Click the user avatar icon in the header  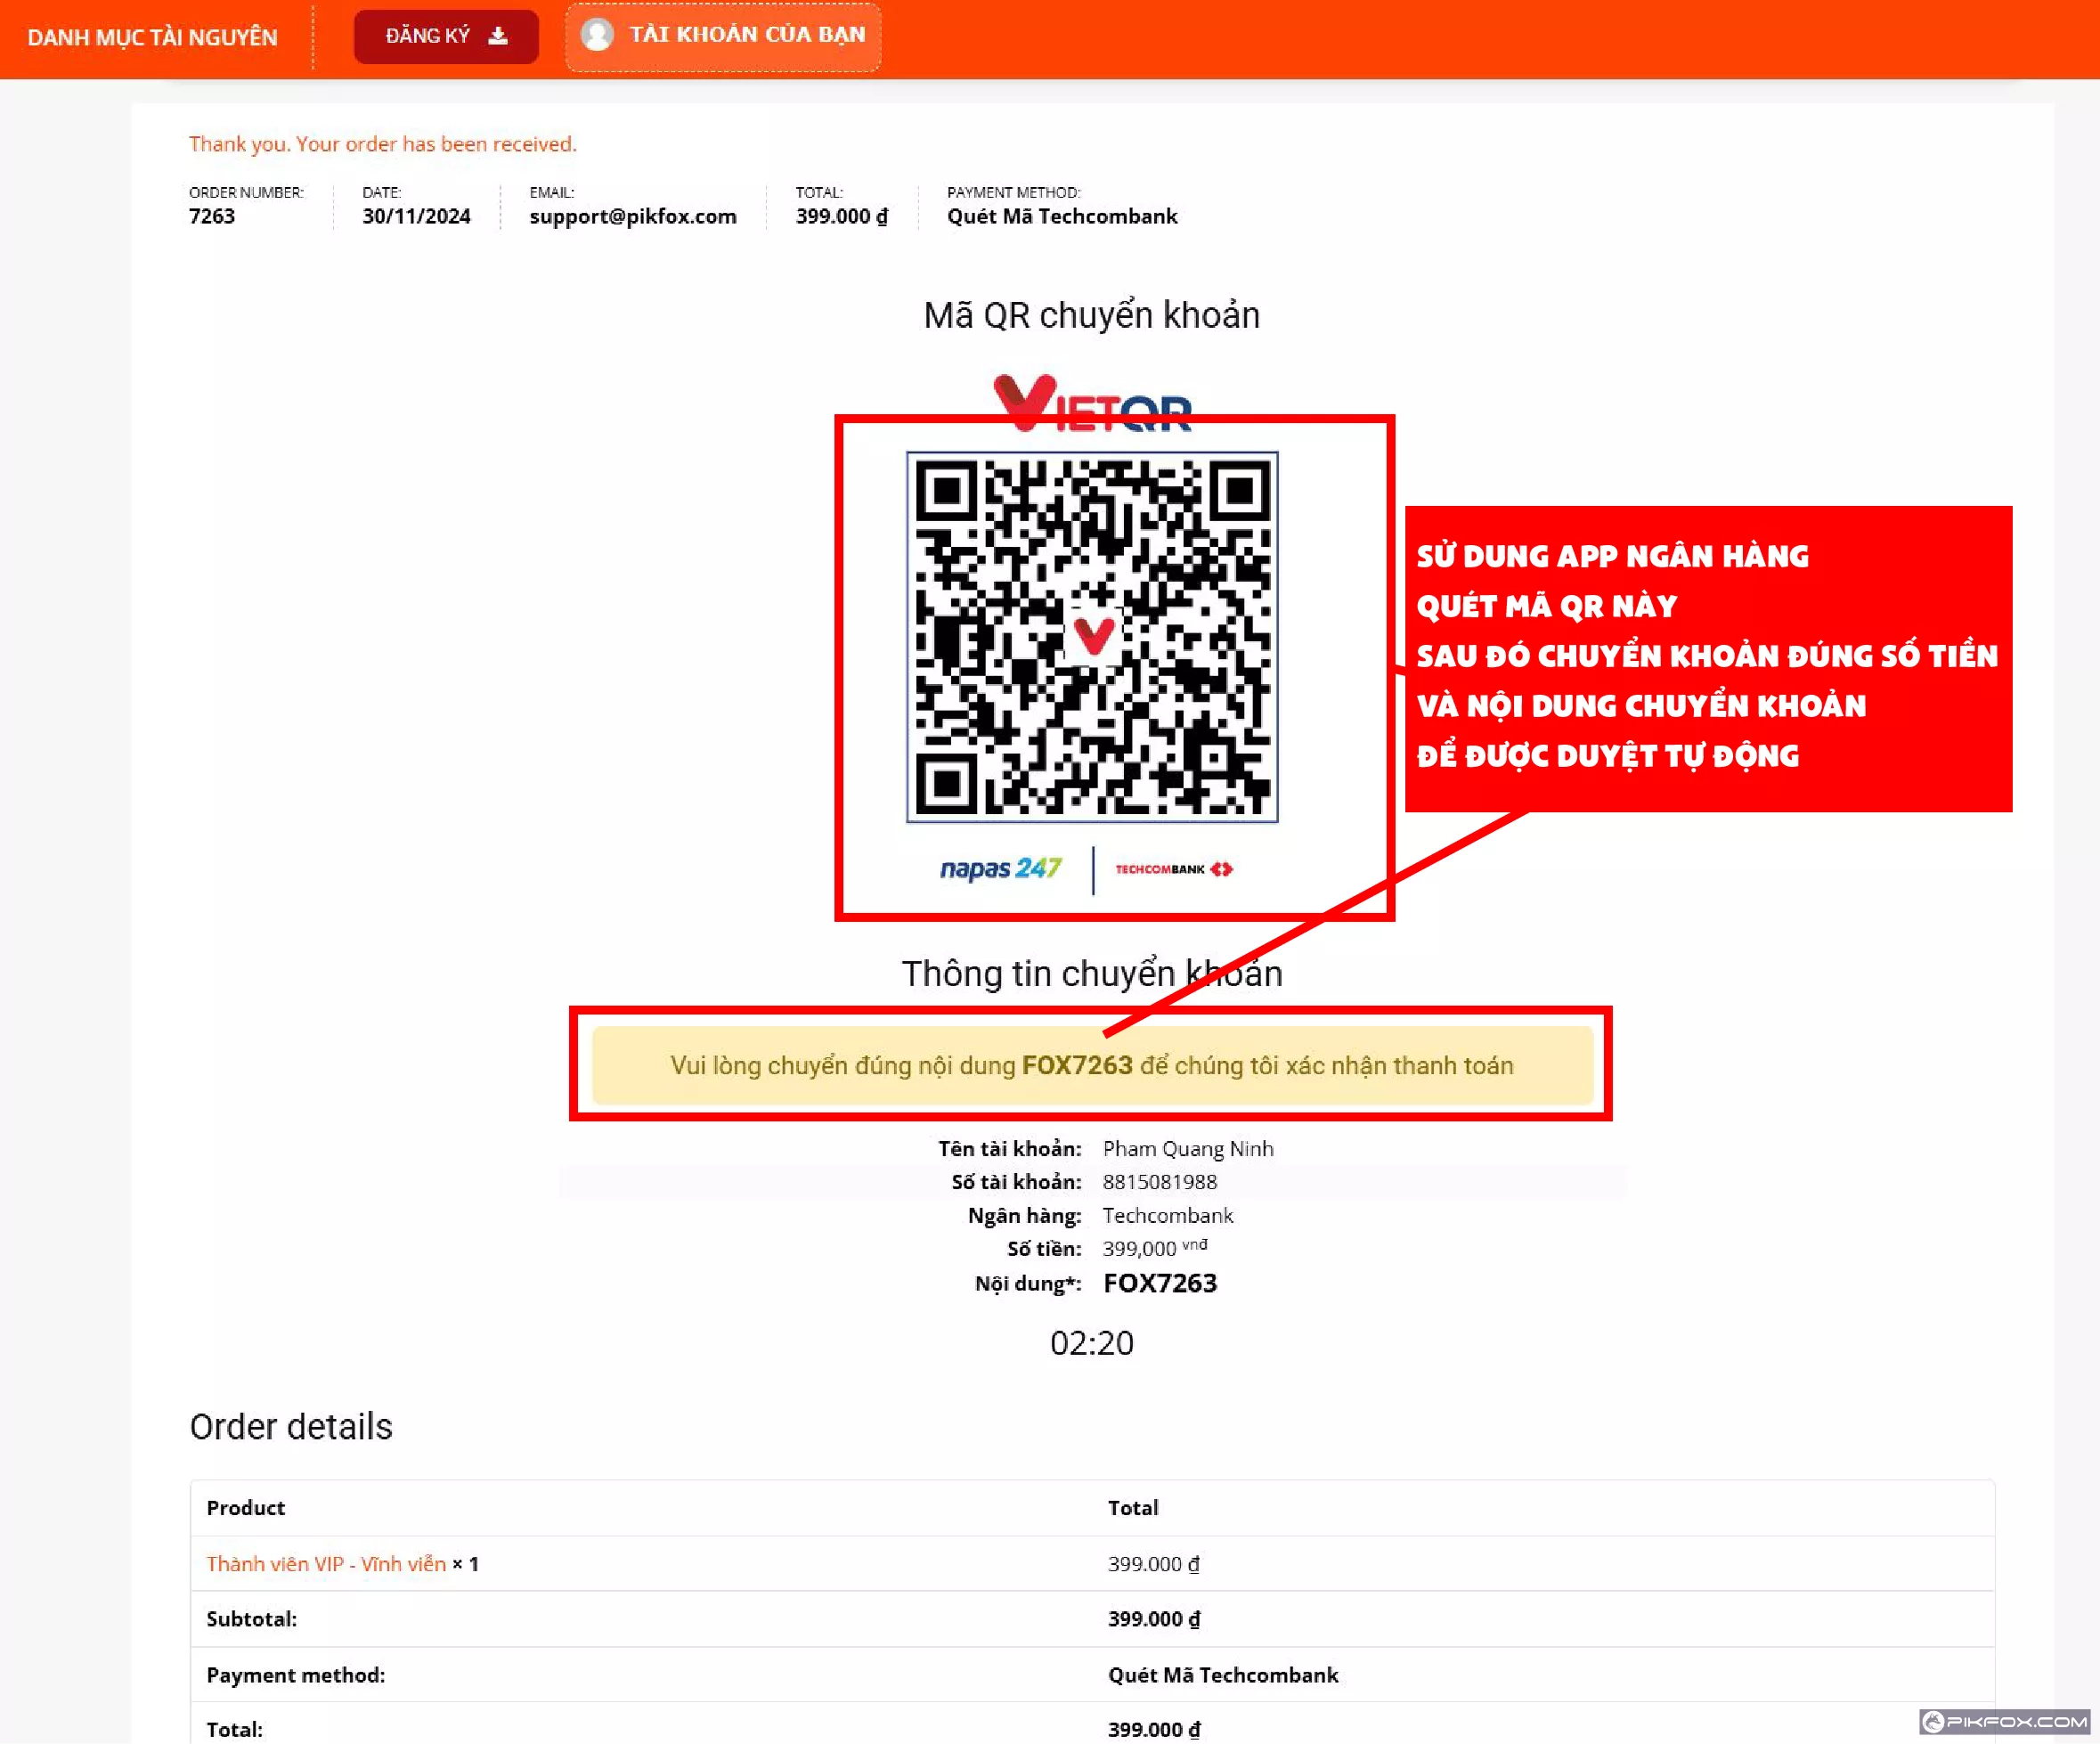pos(597,35)
